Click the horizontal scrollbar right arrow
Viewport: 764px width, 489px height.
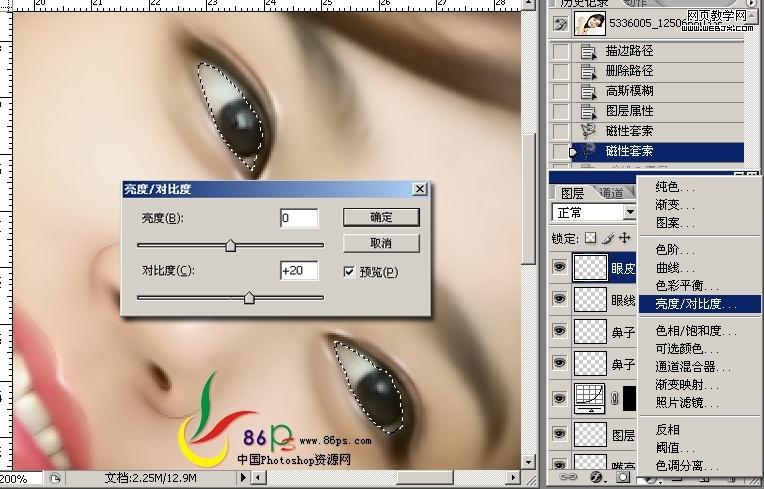(x=513, y=478)
